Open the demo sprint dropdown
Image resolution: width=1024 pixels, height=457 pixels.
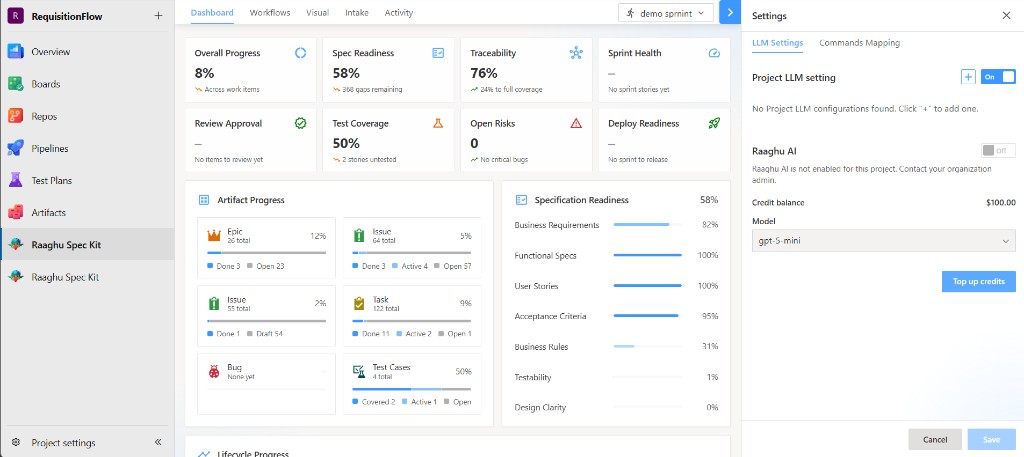pyautogui.click(x=665, y=13)
